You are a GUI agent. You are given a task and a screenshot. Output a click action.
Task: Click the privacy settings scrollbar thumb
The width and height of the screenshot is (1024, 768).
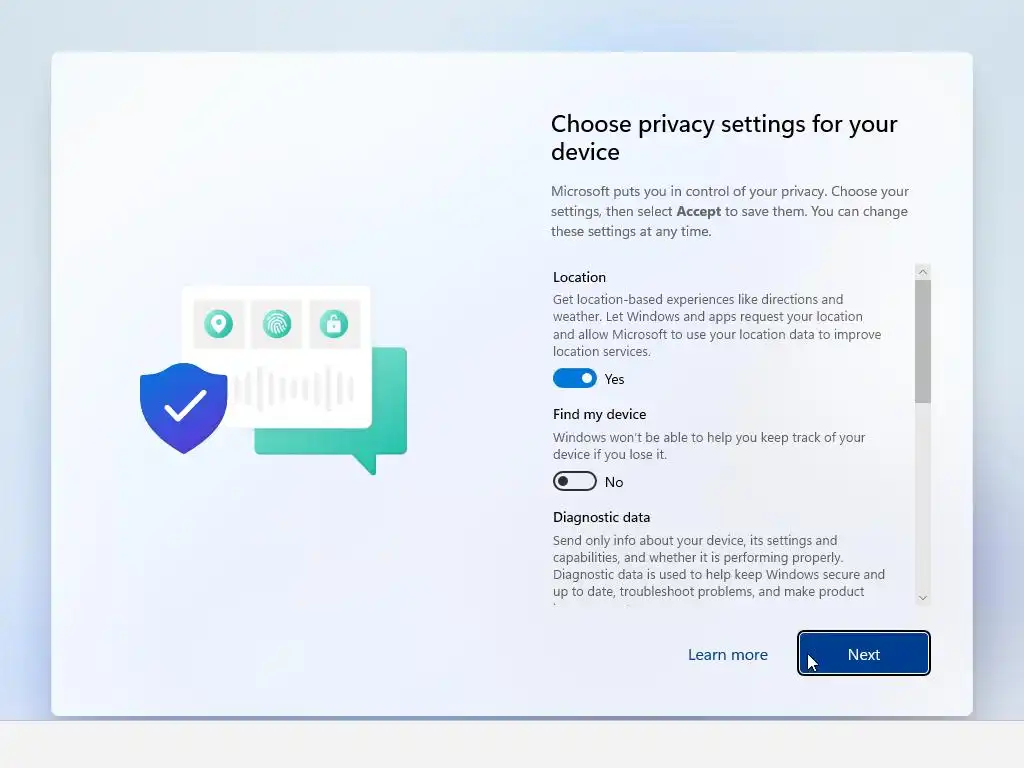923,342
